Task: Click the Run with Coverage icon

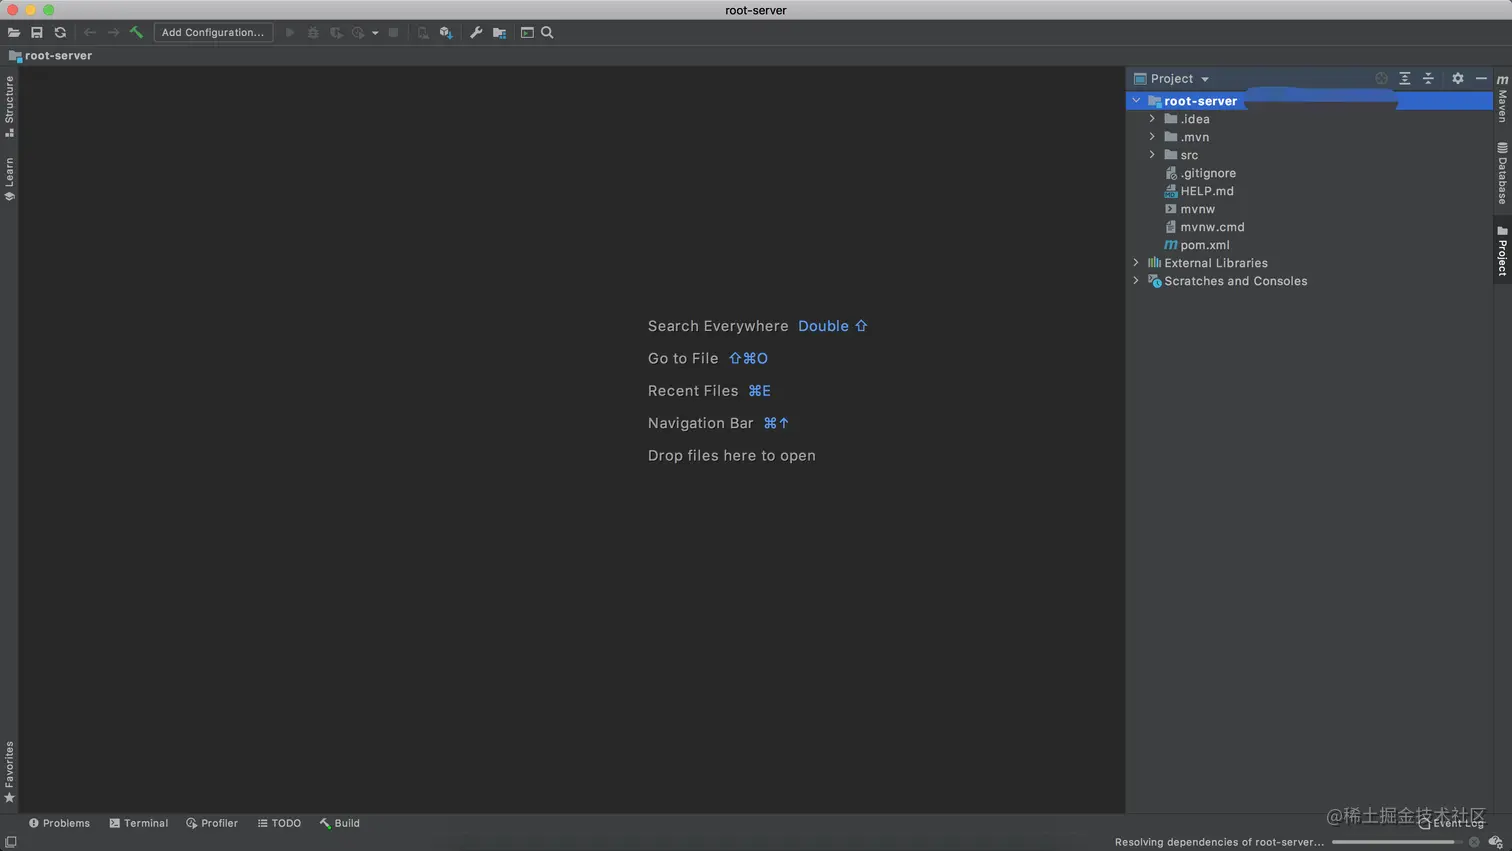Action: tap(336, 33)
